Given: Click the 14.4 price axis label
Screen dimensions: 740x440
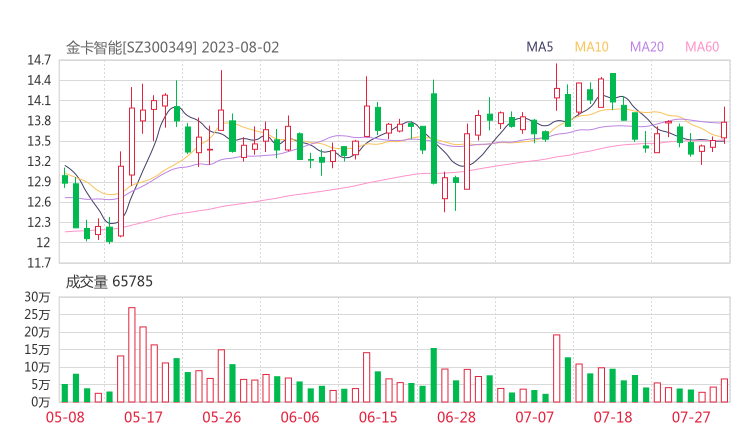Looking at the screenshot, I should (39, 80).
